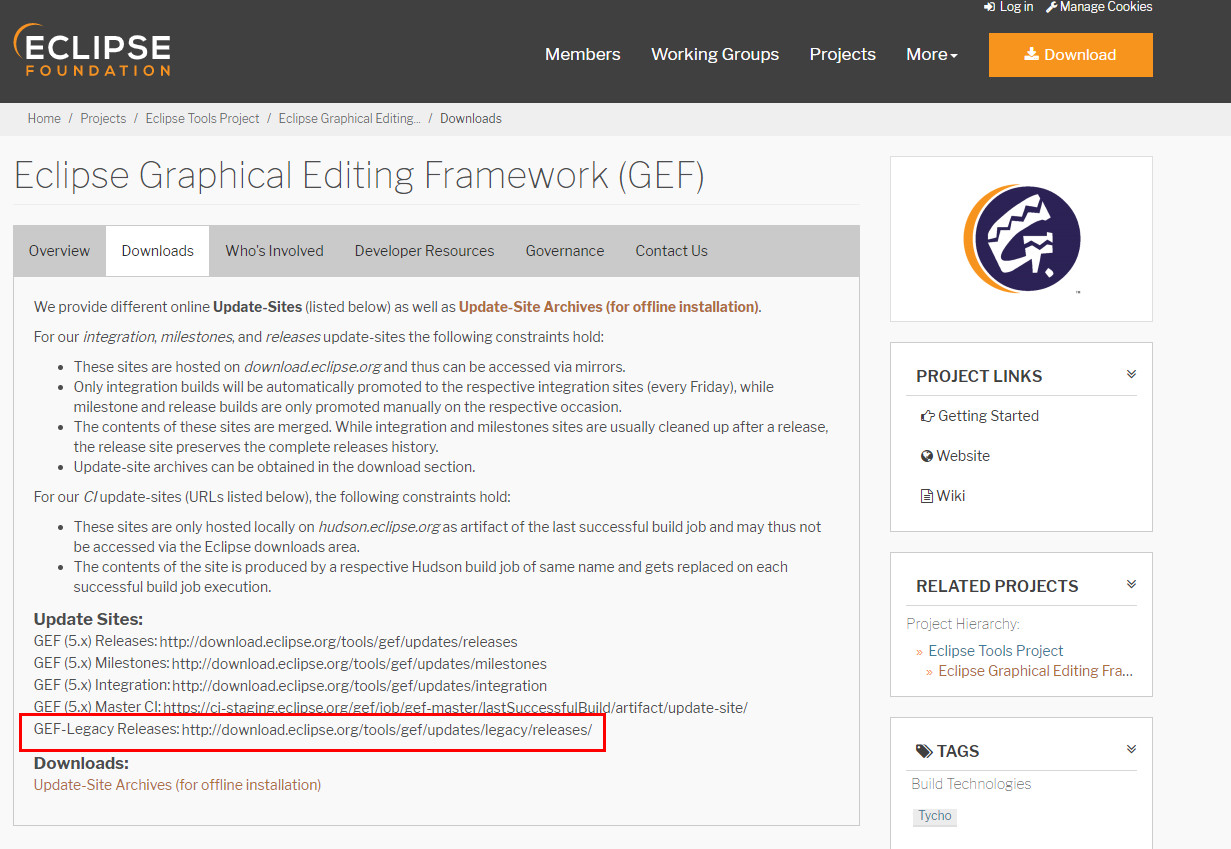Click GEF (5.x) Milestones URL text
Image resolution: width=1231 pixels, height=849 pixels.
click(360, 664)
